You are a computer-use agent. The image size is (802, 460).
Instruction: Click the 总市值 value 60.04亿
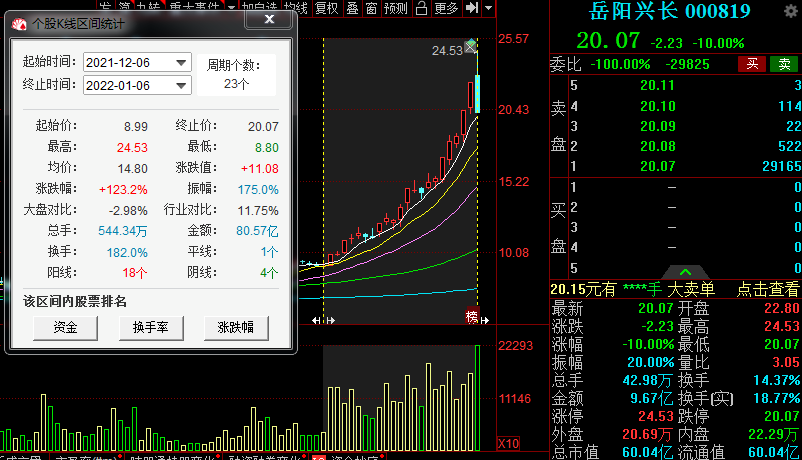(648, 452)
